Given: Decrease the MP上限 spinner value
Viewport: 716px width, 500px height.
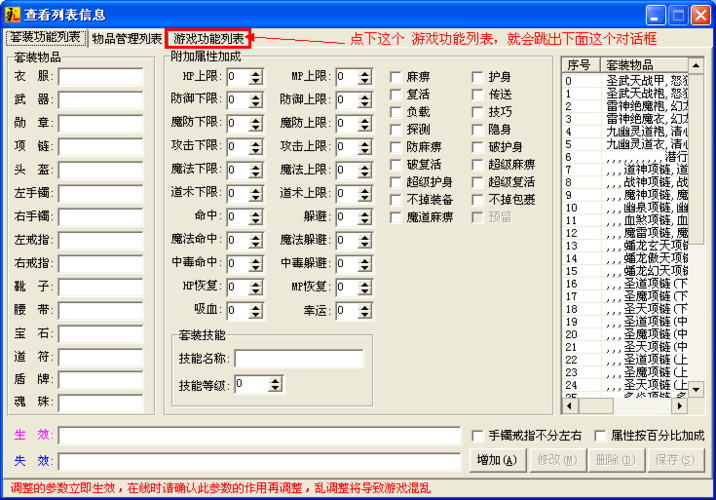Looking at the screenshot, I should pos(364,81).
